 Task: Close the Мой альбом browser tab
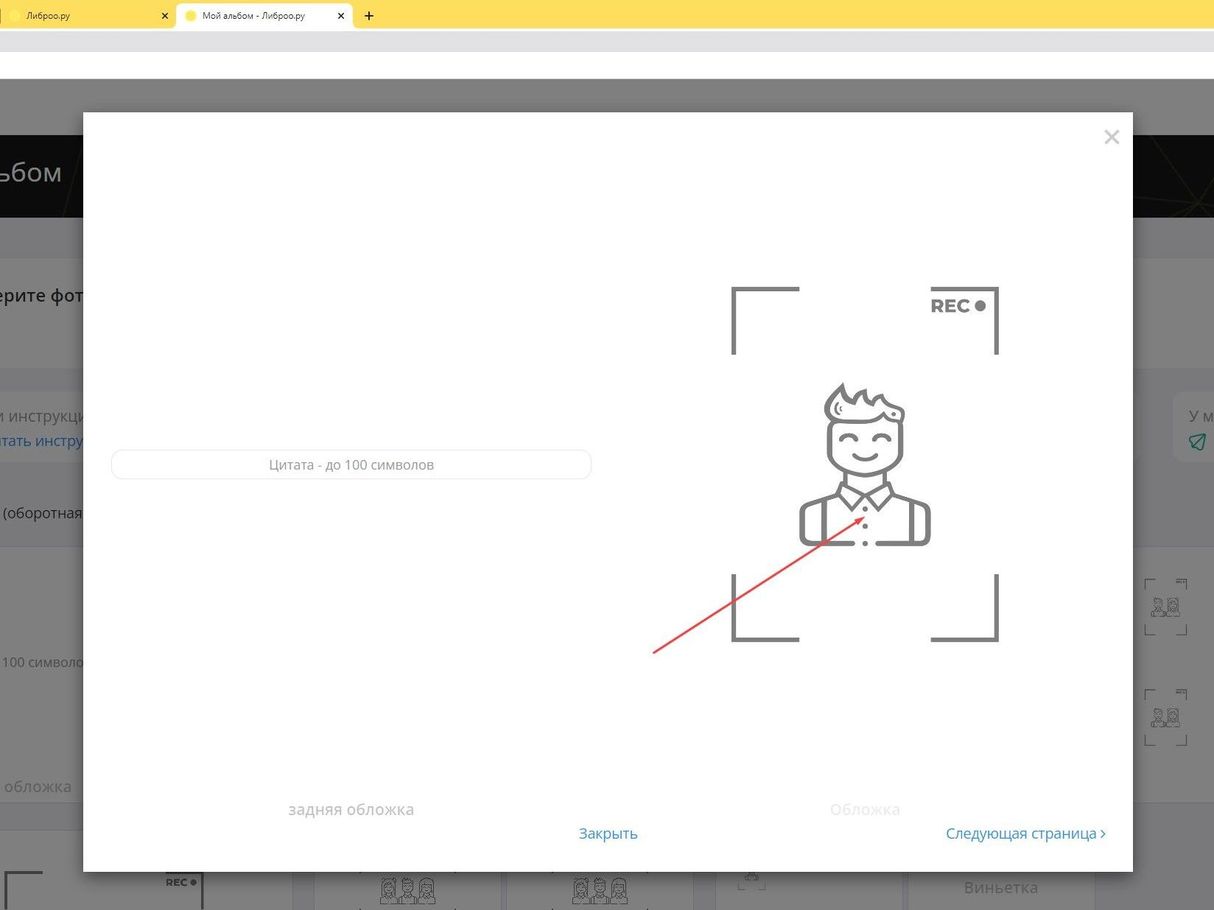pos(341,16)
